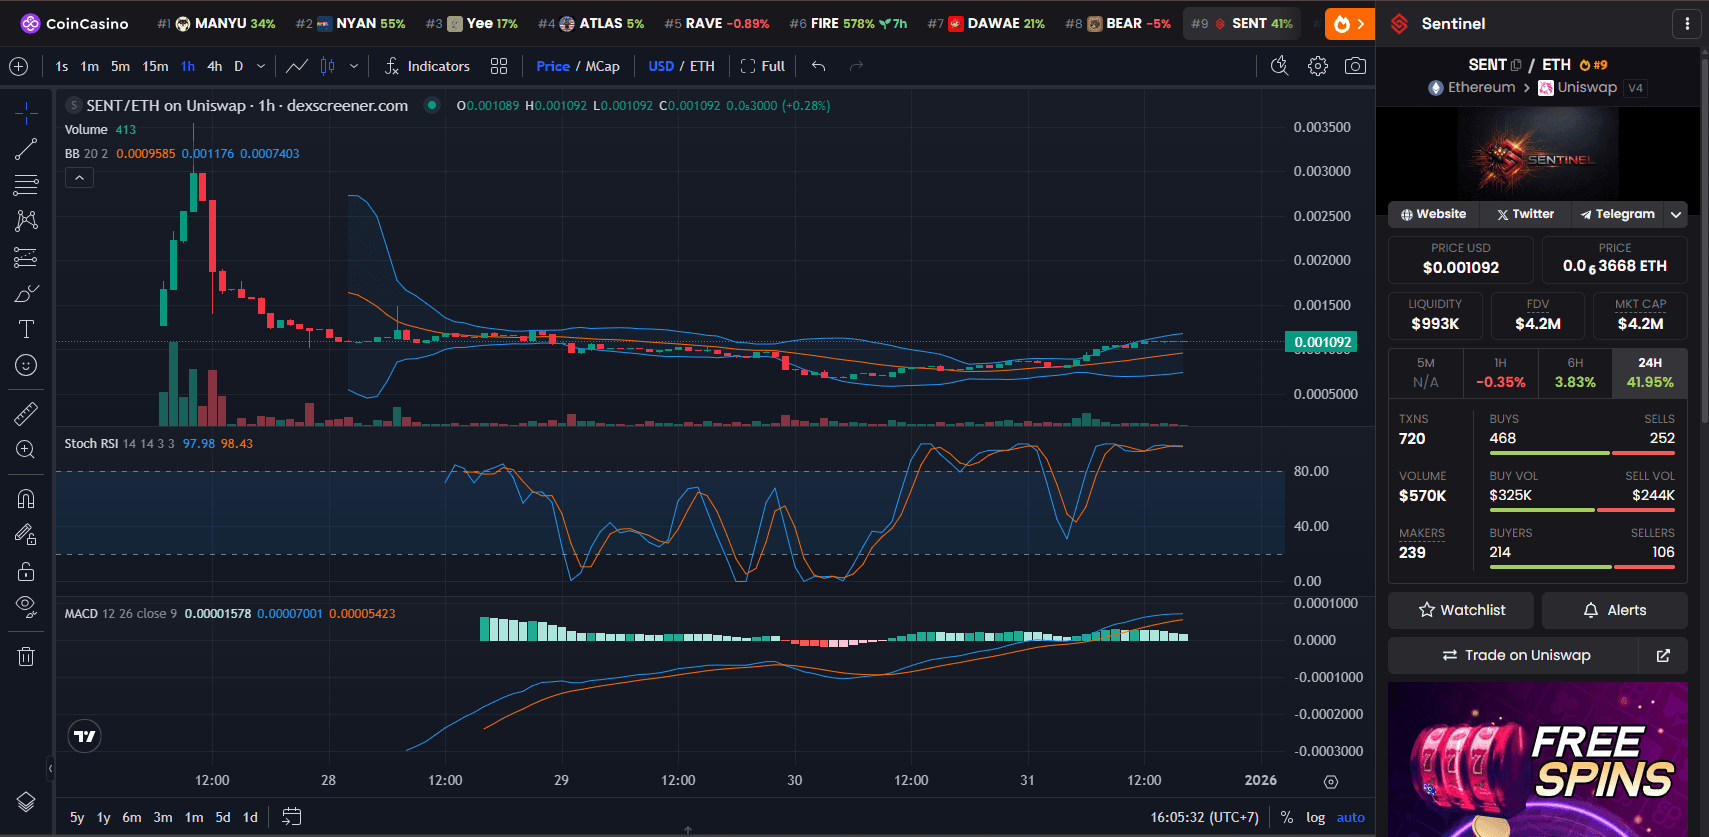
Task: Select the 15m timeframe
Action: coord(155,66)
